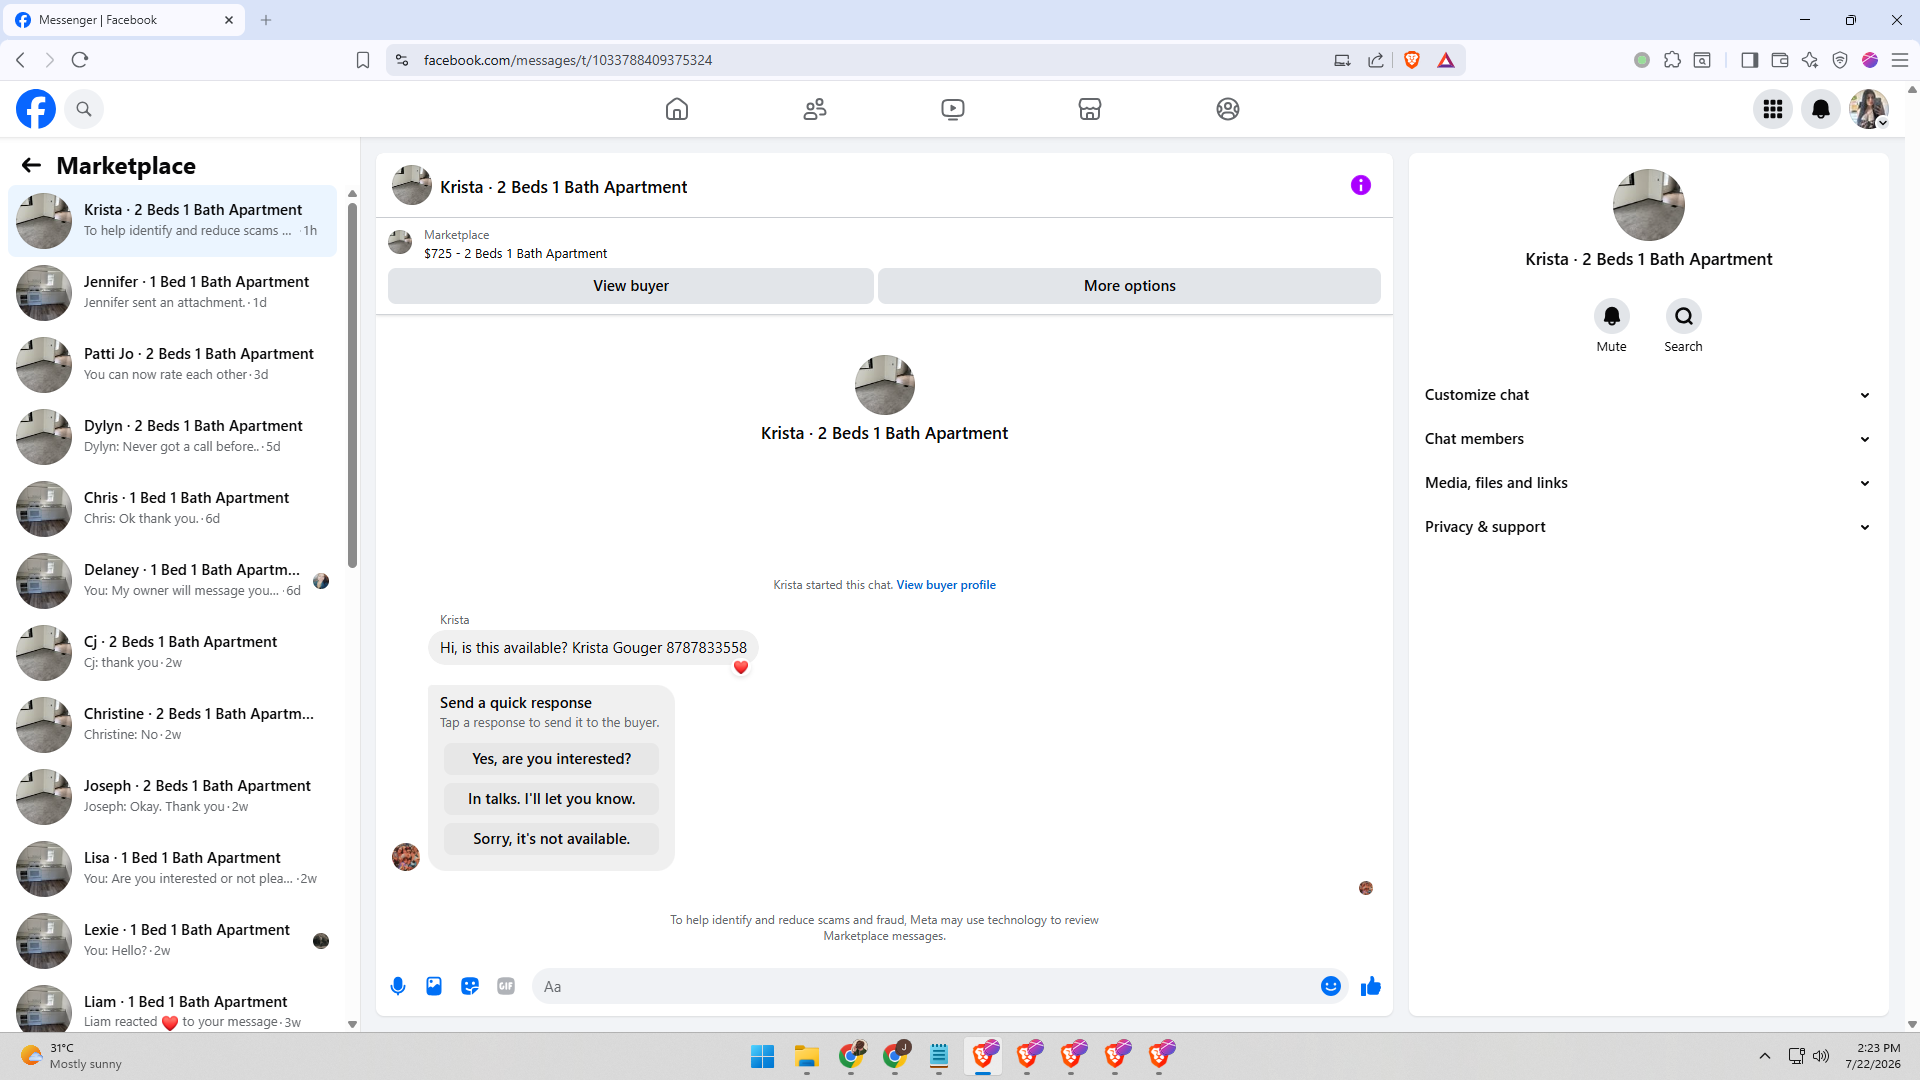1920x1080 pixels.
Task: Expand the Customize chat section
Action: 1649,395
